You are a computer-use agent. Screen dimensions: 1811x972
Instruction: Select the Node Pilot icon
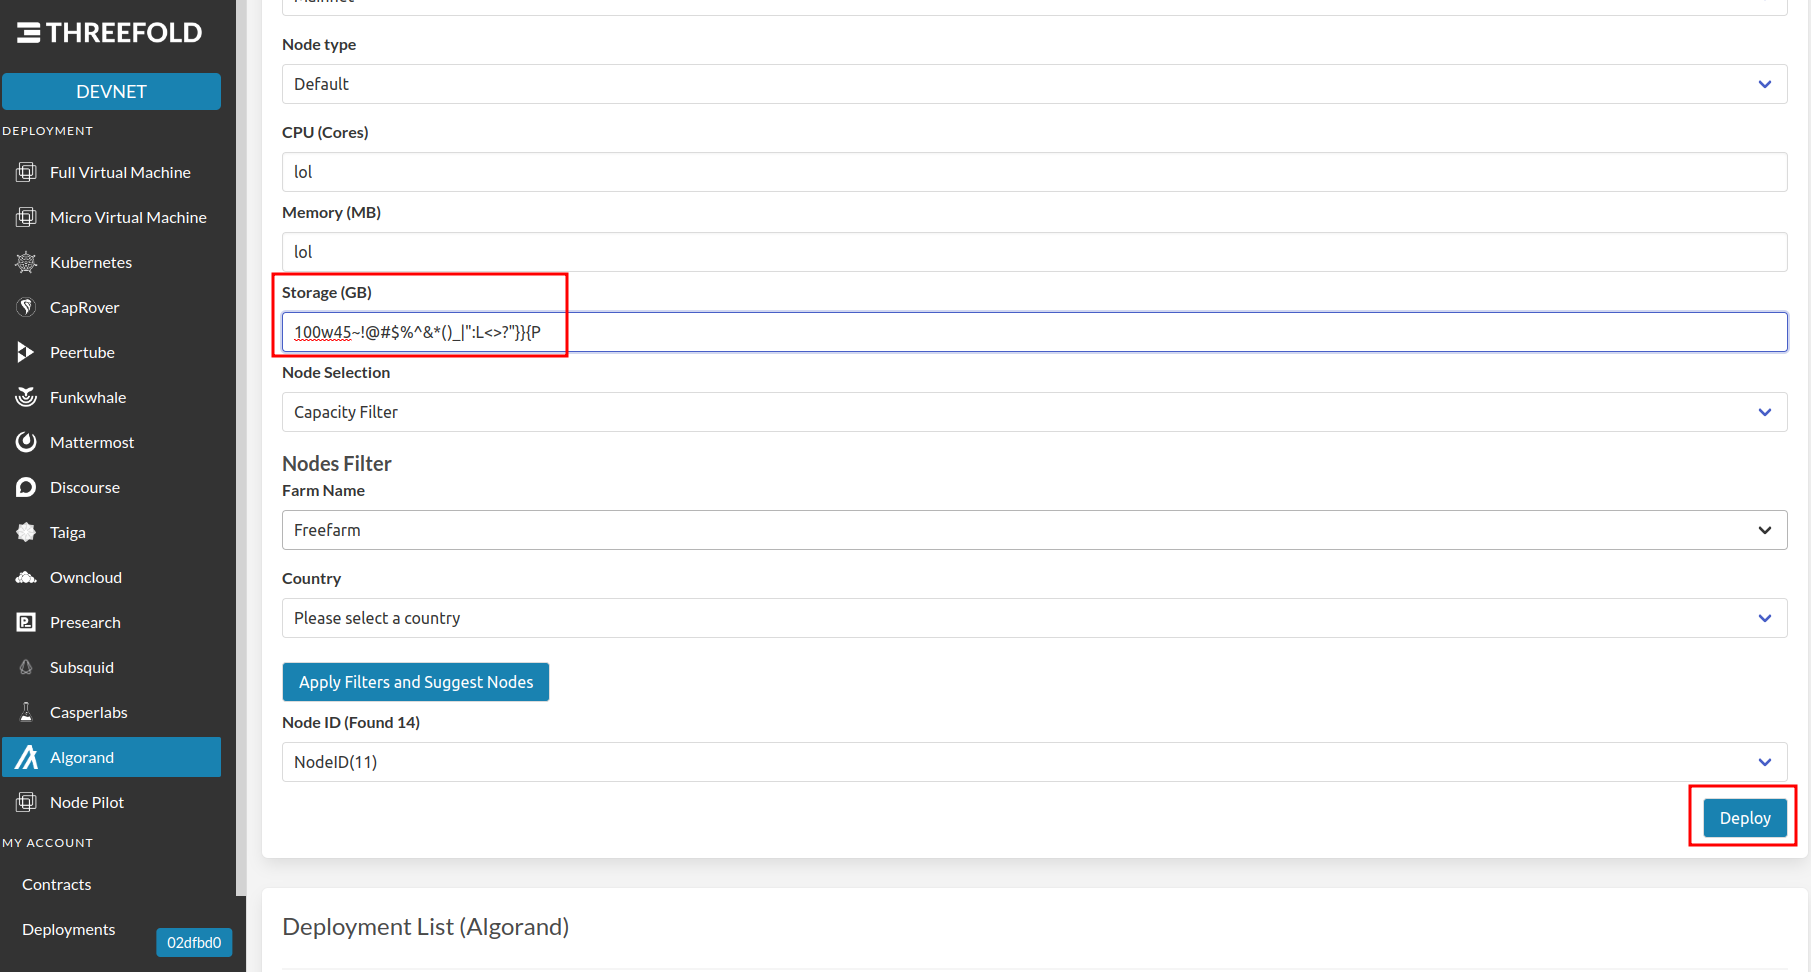click(x=26, y=801)
